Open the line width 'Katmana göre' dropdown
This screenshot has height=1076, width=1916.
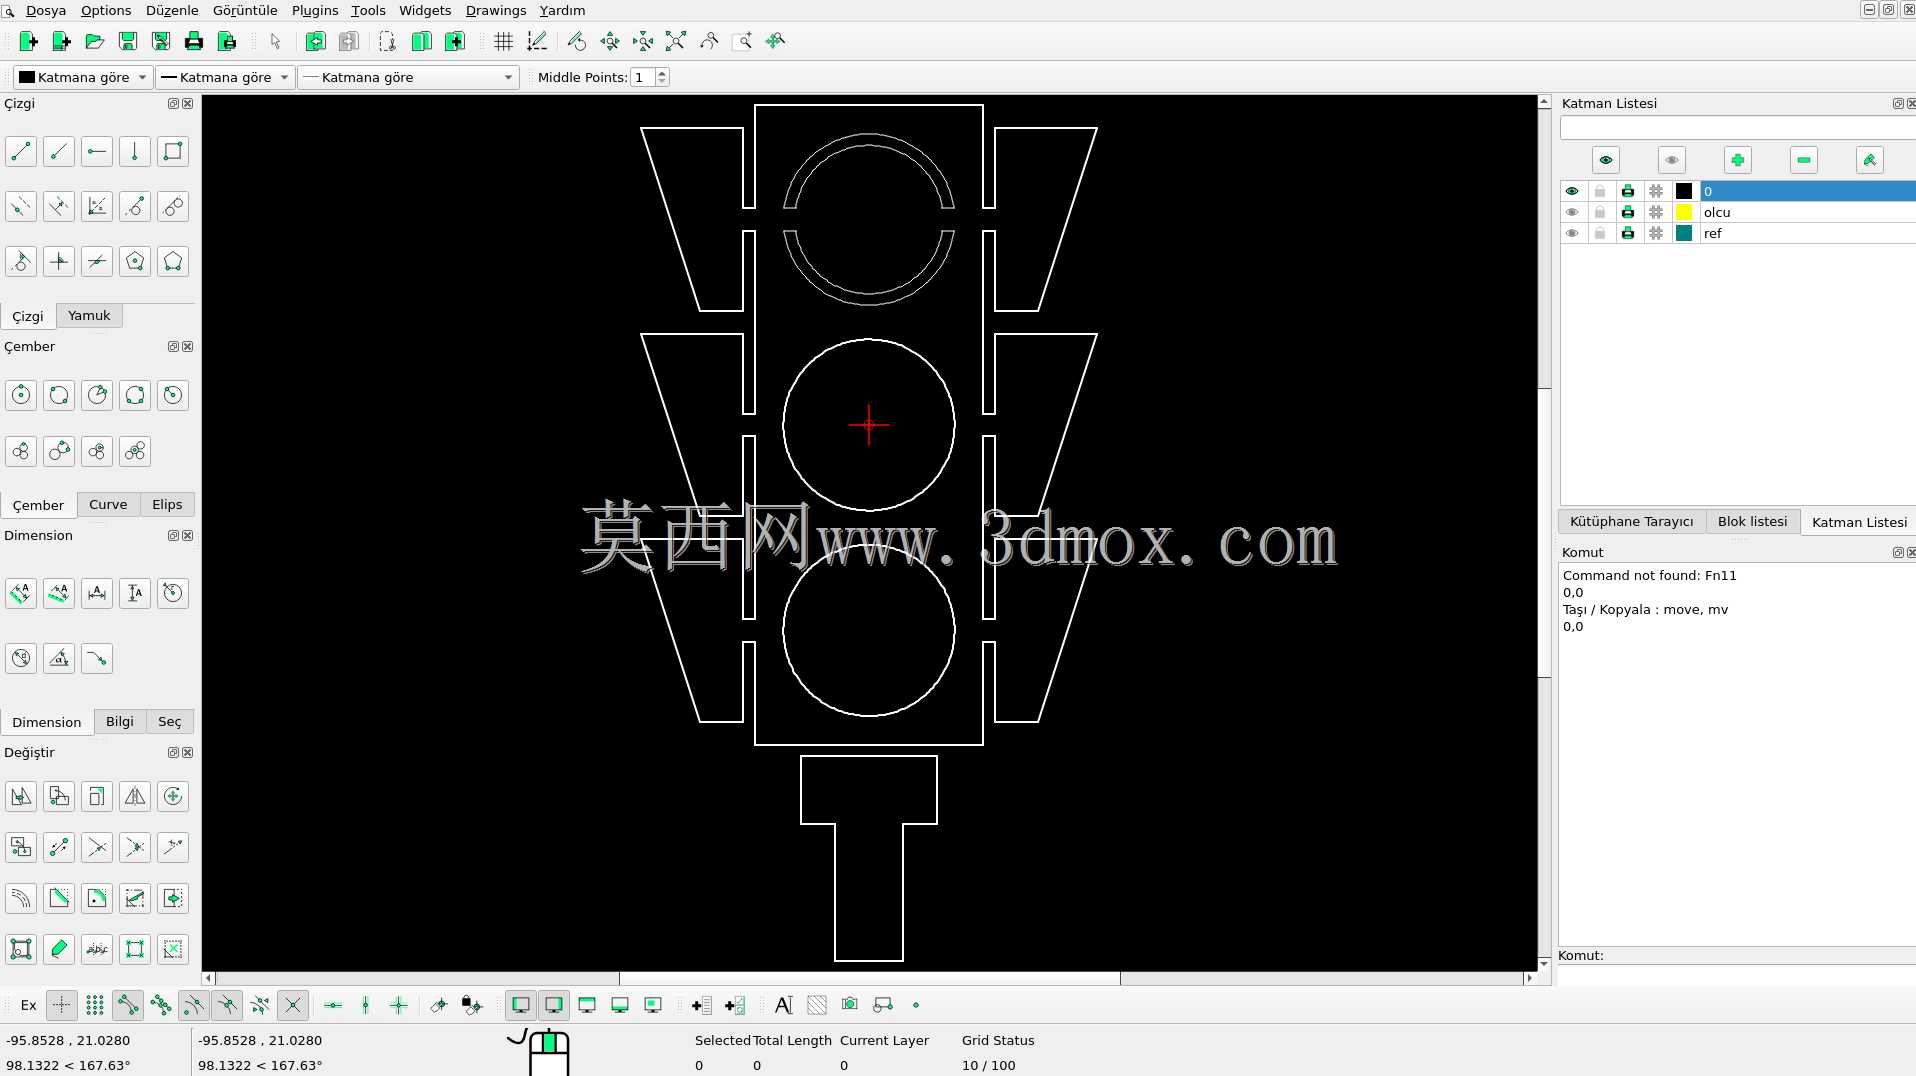click(225, 77)
